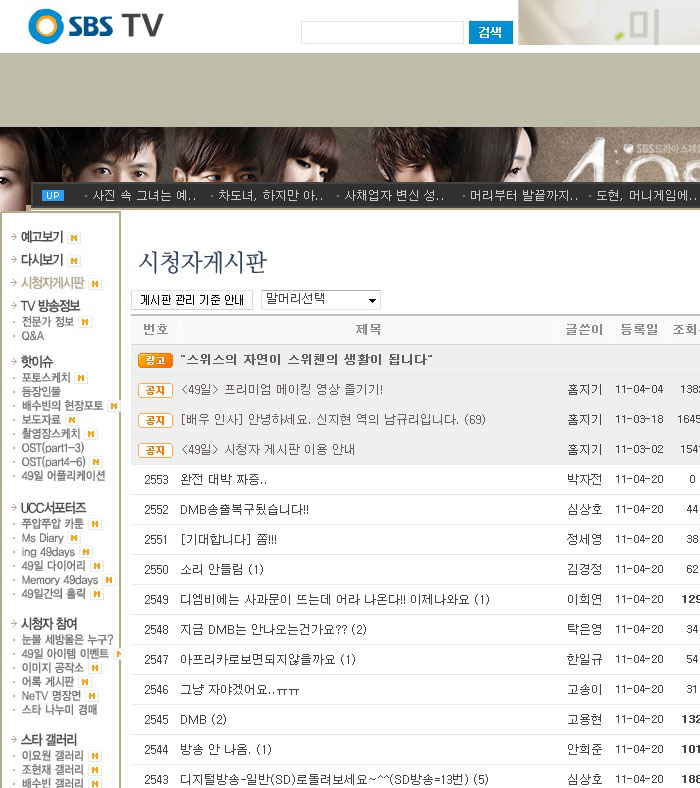The height and width of the screenshot is (788, 700).
Task: Open 핫이슈 sidebar section
Action: point(37,361)
